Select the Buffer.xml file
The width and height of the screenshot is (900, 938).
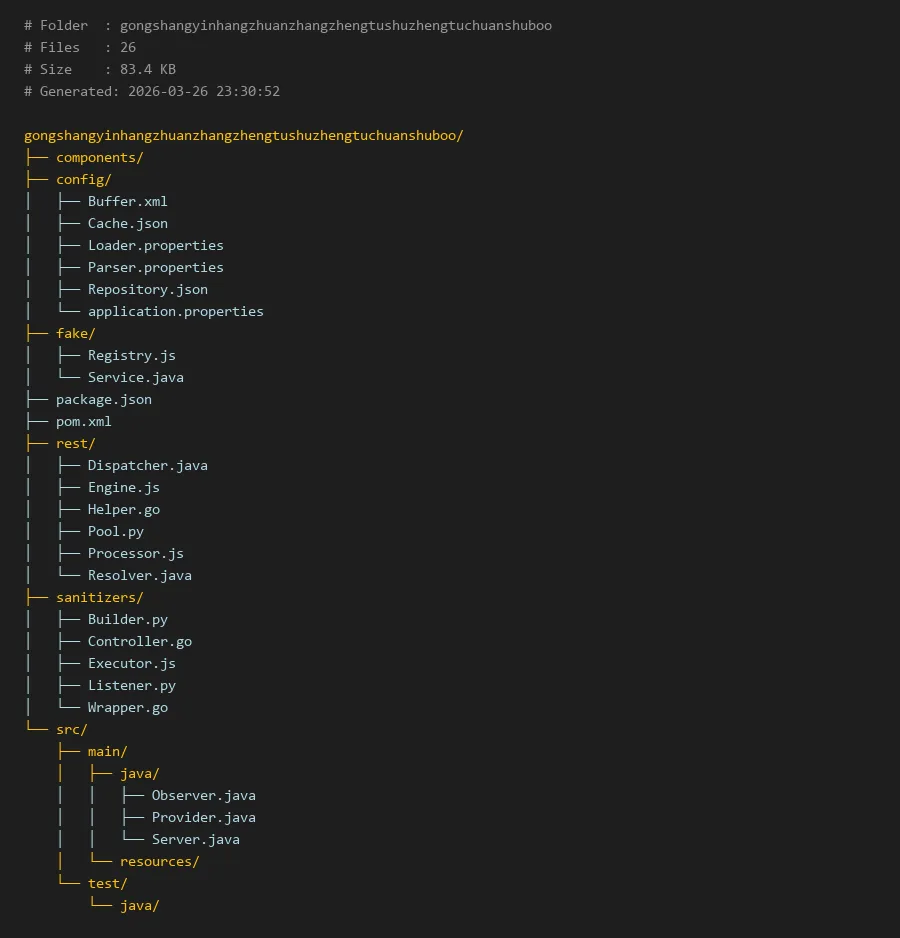(x=127, y=201)
